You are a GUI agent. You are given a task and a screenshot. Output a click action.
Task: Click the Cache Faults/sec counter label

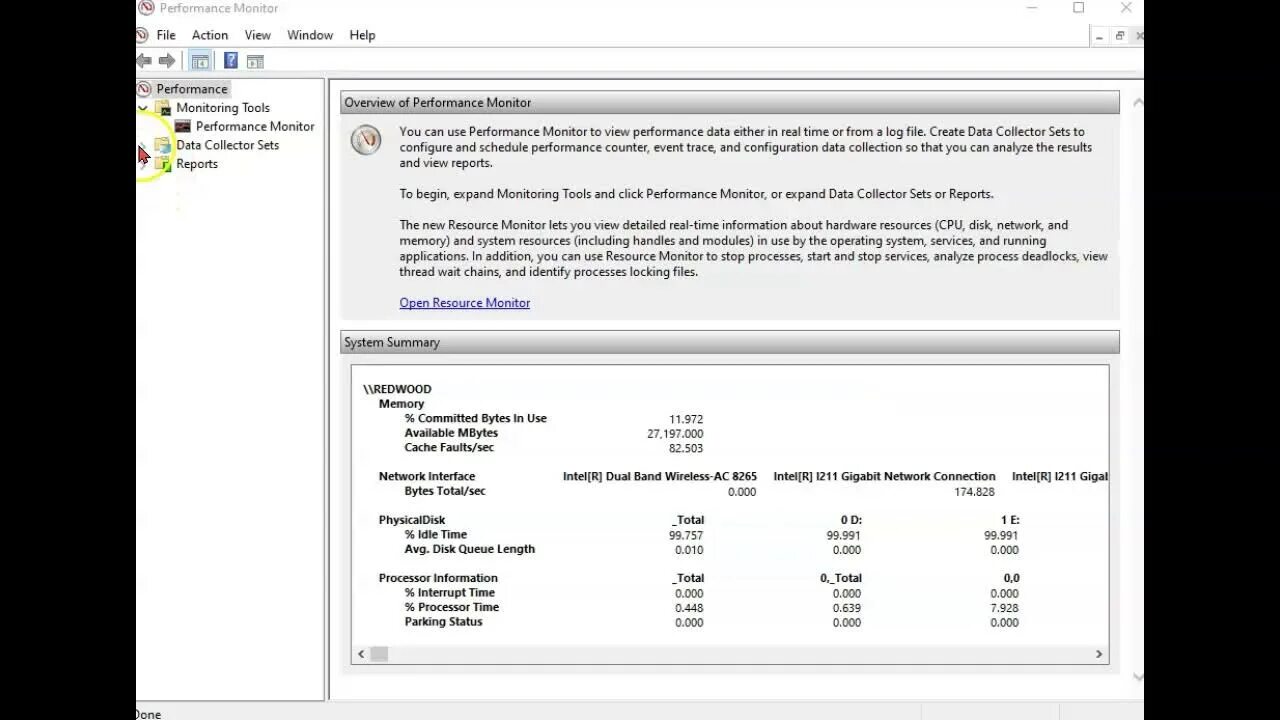[x=449, y=447]
